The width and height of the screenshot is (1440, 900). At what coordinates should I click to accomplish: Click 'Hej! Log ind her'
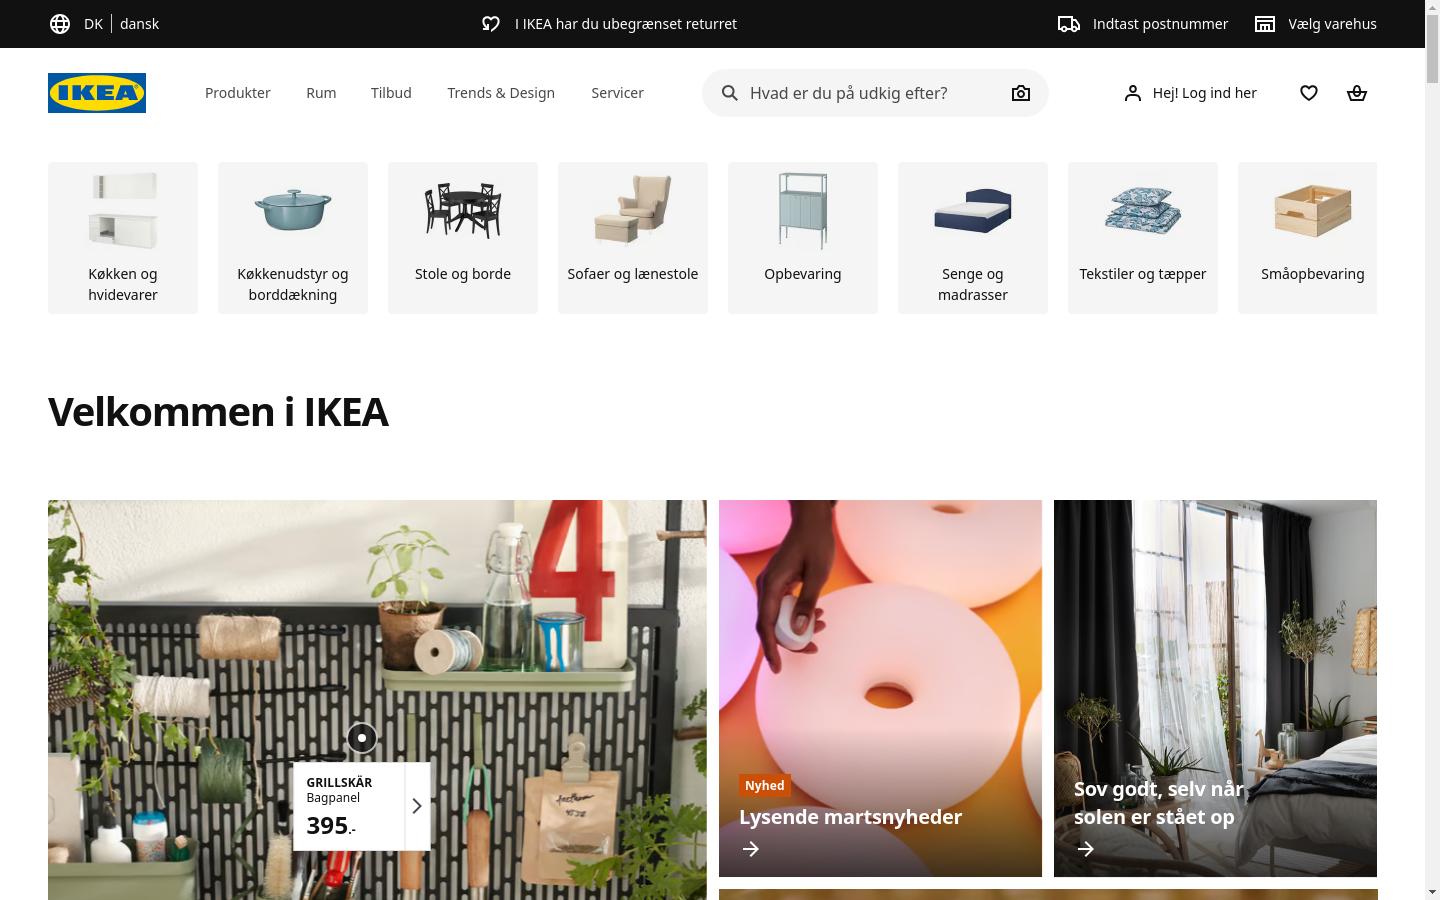point(1204,93)
